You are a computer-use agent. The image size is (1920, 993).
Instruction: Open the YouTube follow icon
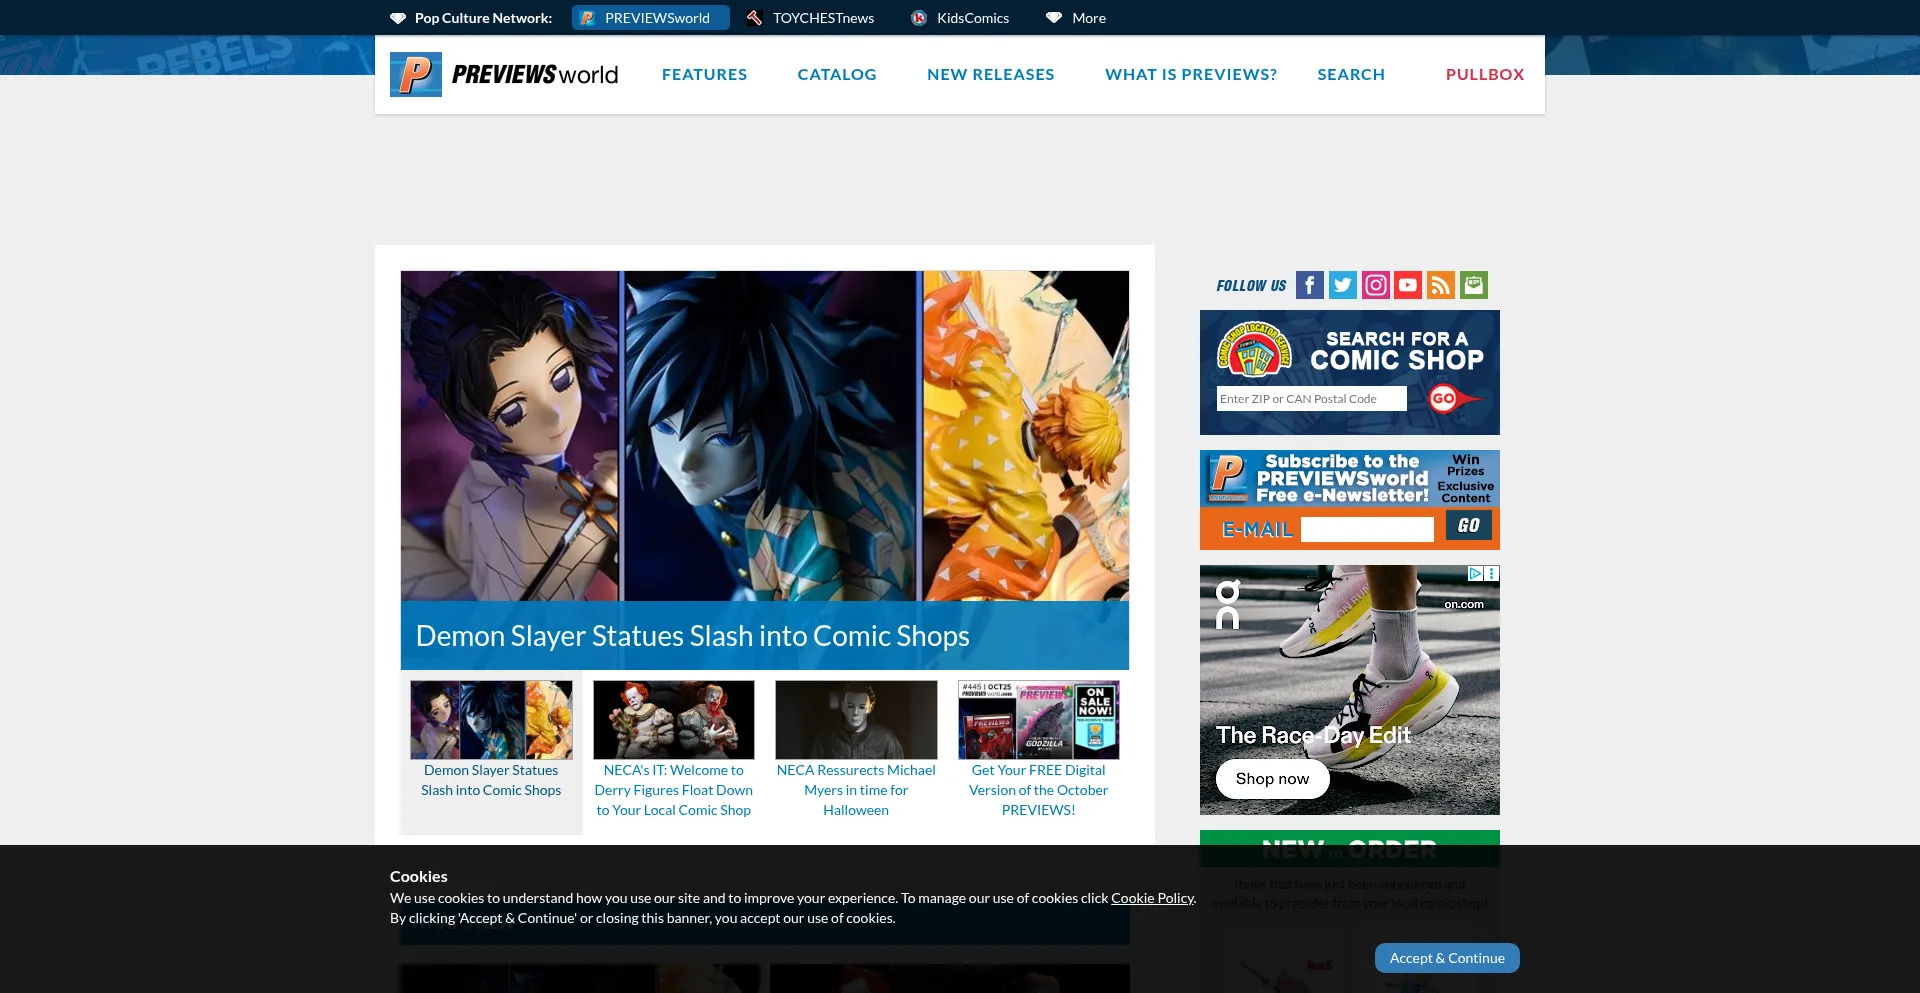click(1408, 285)
